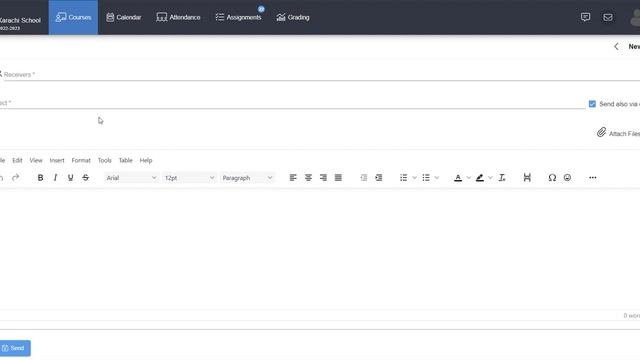Align text left
640x360 pixels.
click(293, 178)
